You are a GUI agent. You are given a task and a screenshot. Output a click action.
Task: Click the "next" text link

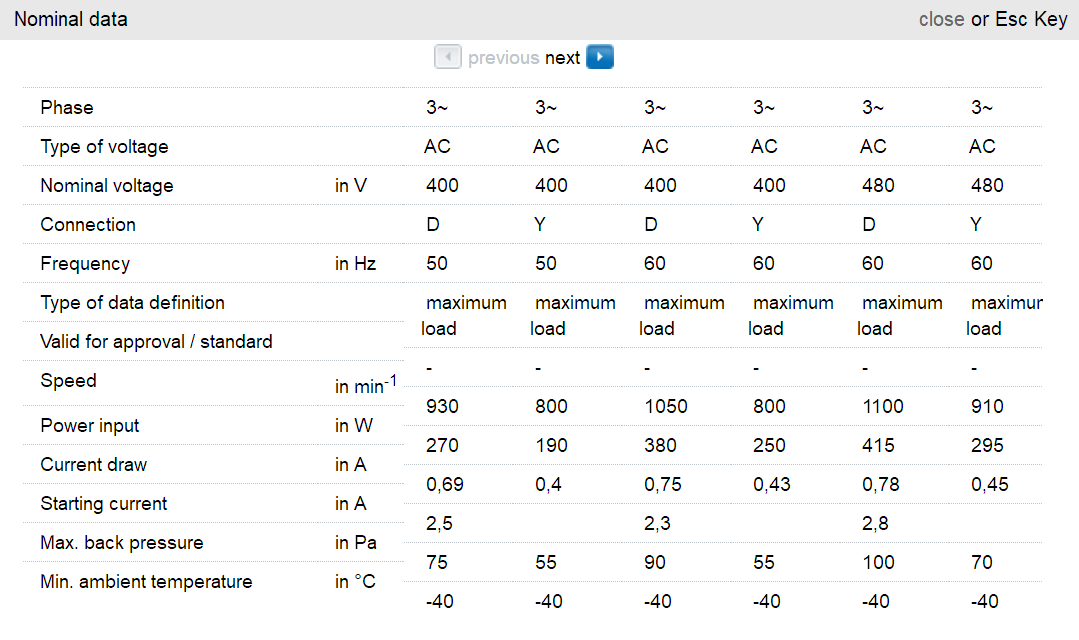click(562, 58)
